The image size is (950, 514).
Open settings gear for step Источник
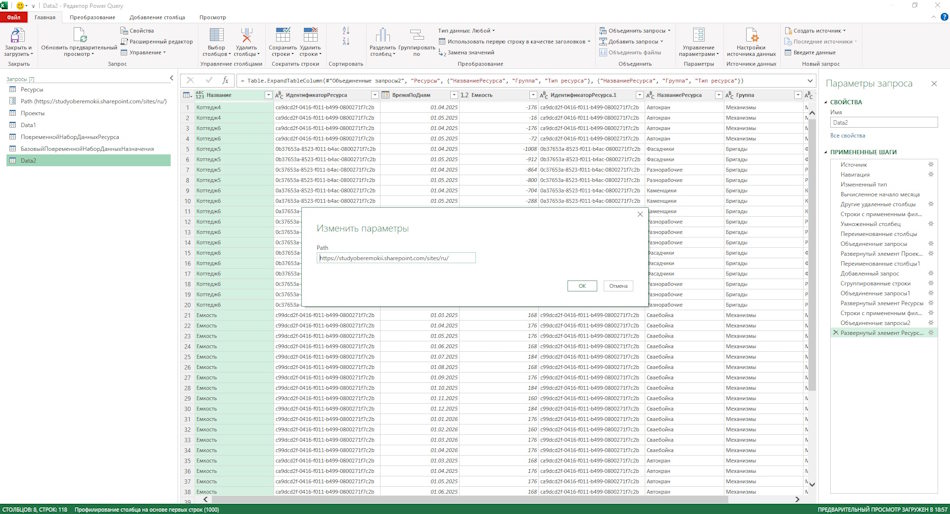pos(931,164)
